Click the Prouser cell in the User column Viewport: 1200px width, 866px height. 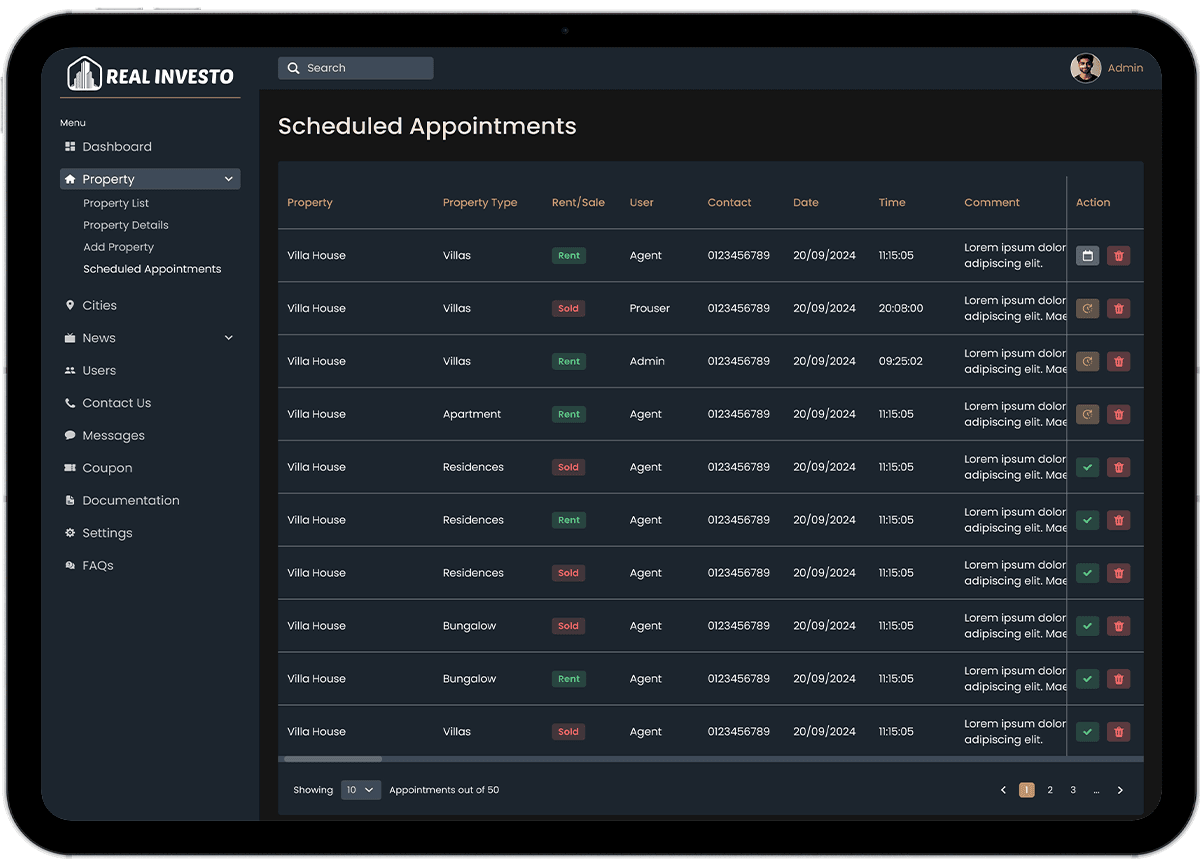click(x=650, y=309)
